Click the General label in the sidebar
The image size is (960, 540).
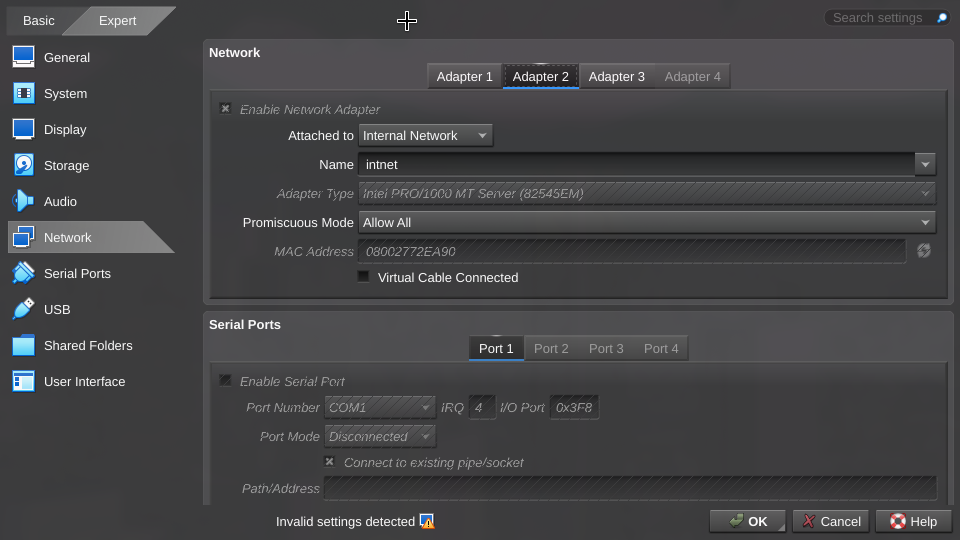67,58
